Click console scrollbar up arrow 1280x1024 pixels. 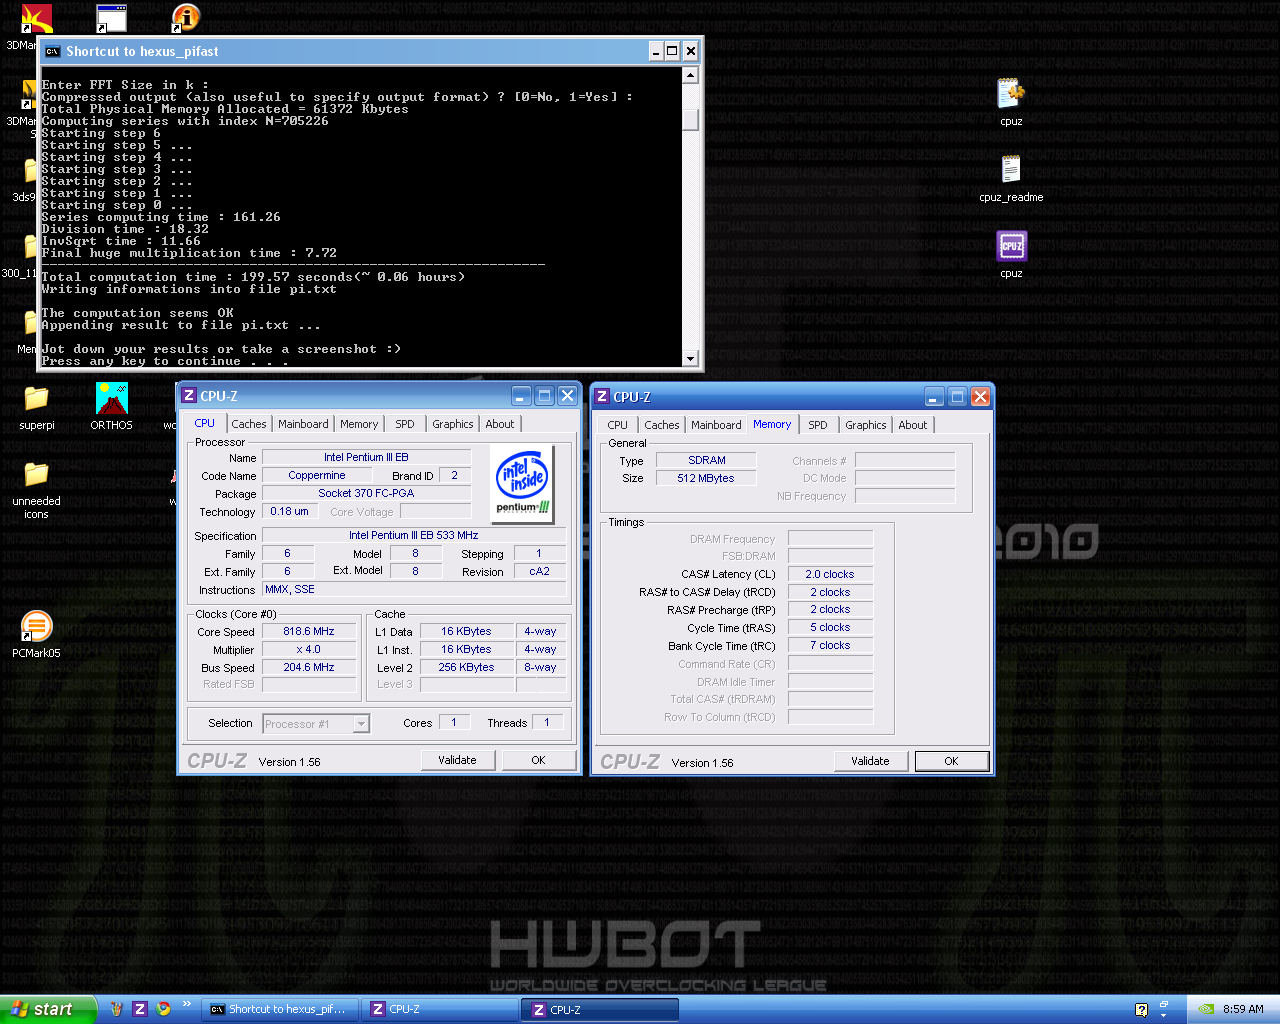pyautogui.click(x=690, y=75)
